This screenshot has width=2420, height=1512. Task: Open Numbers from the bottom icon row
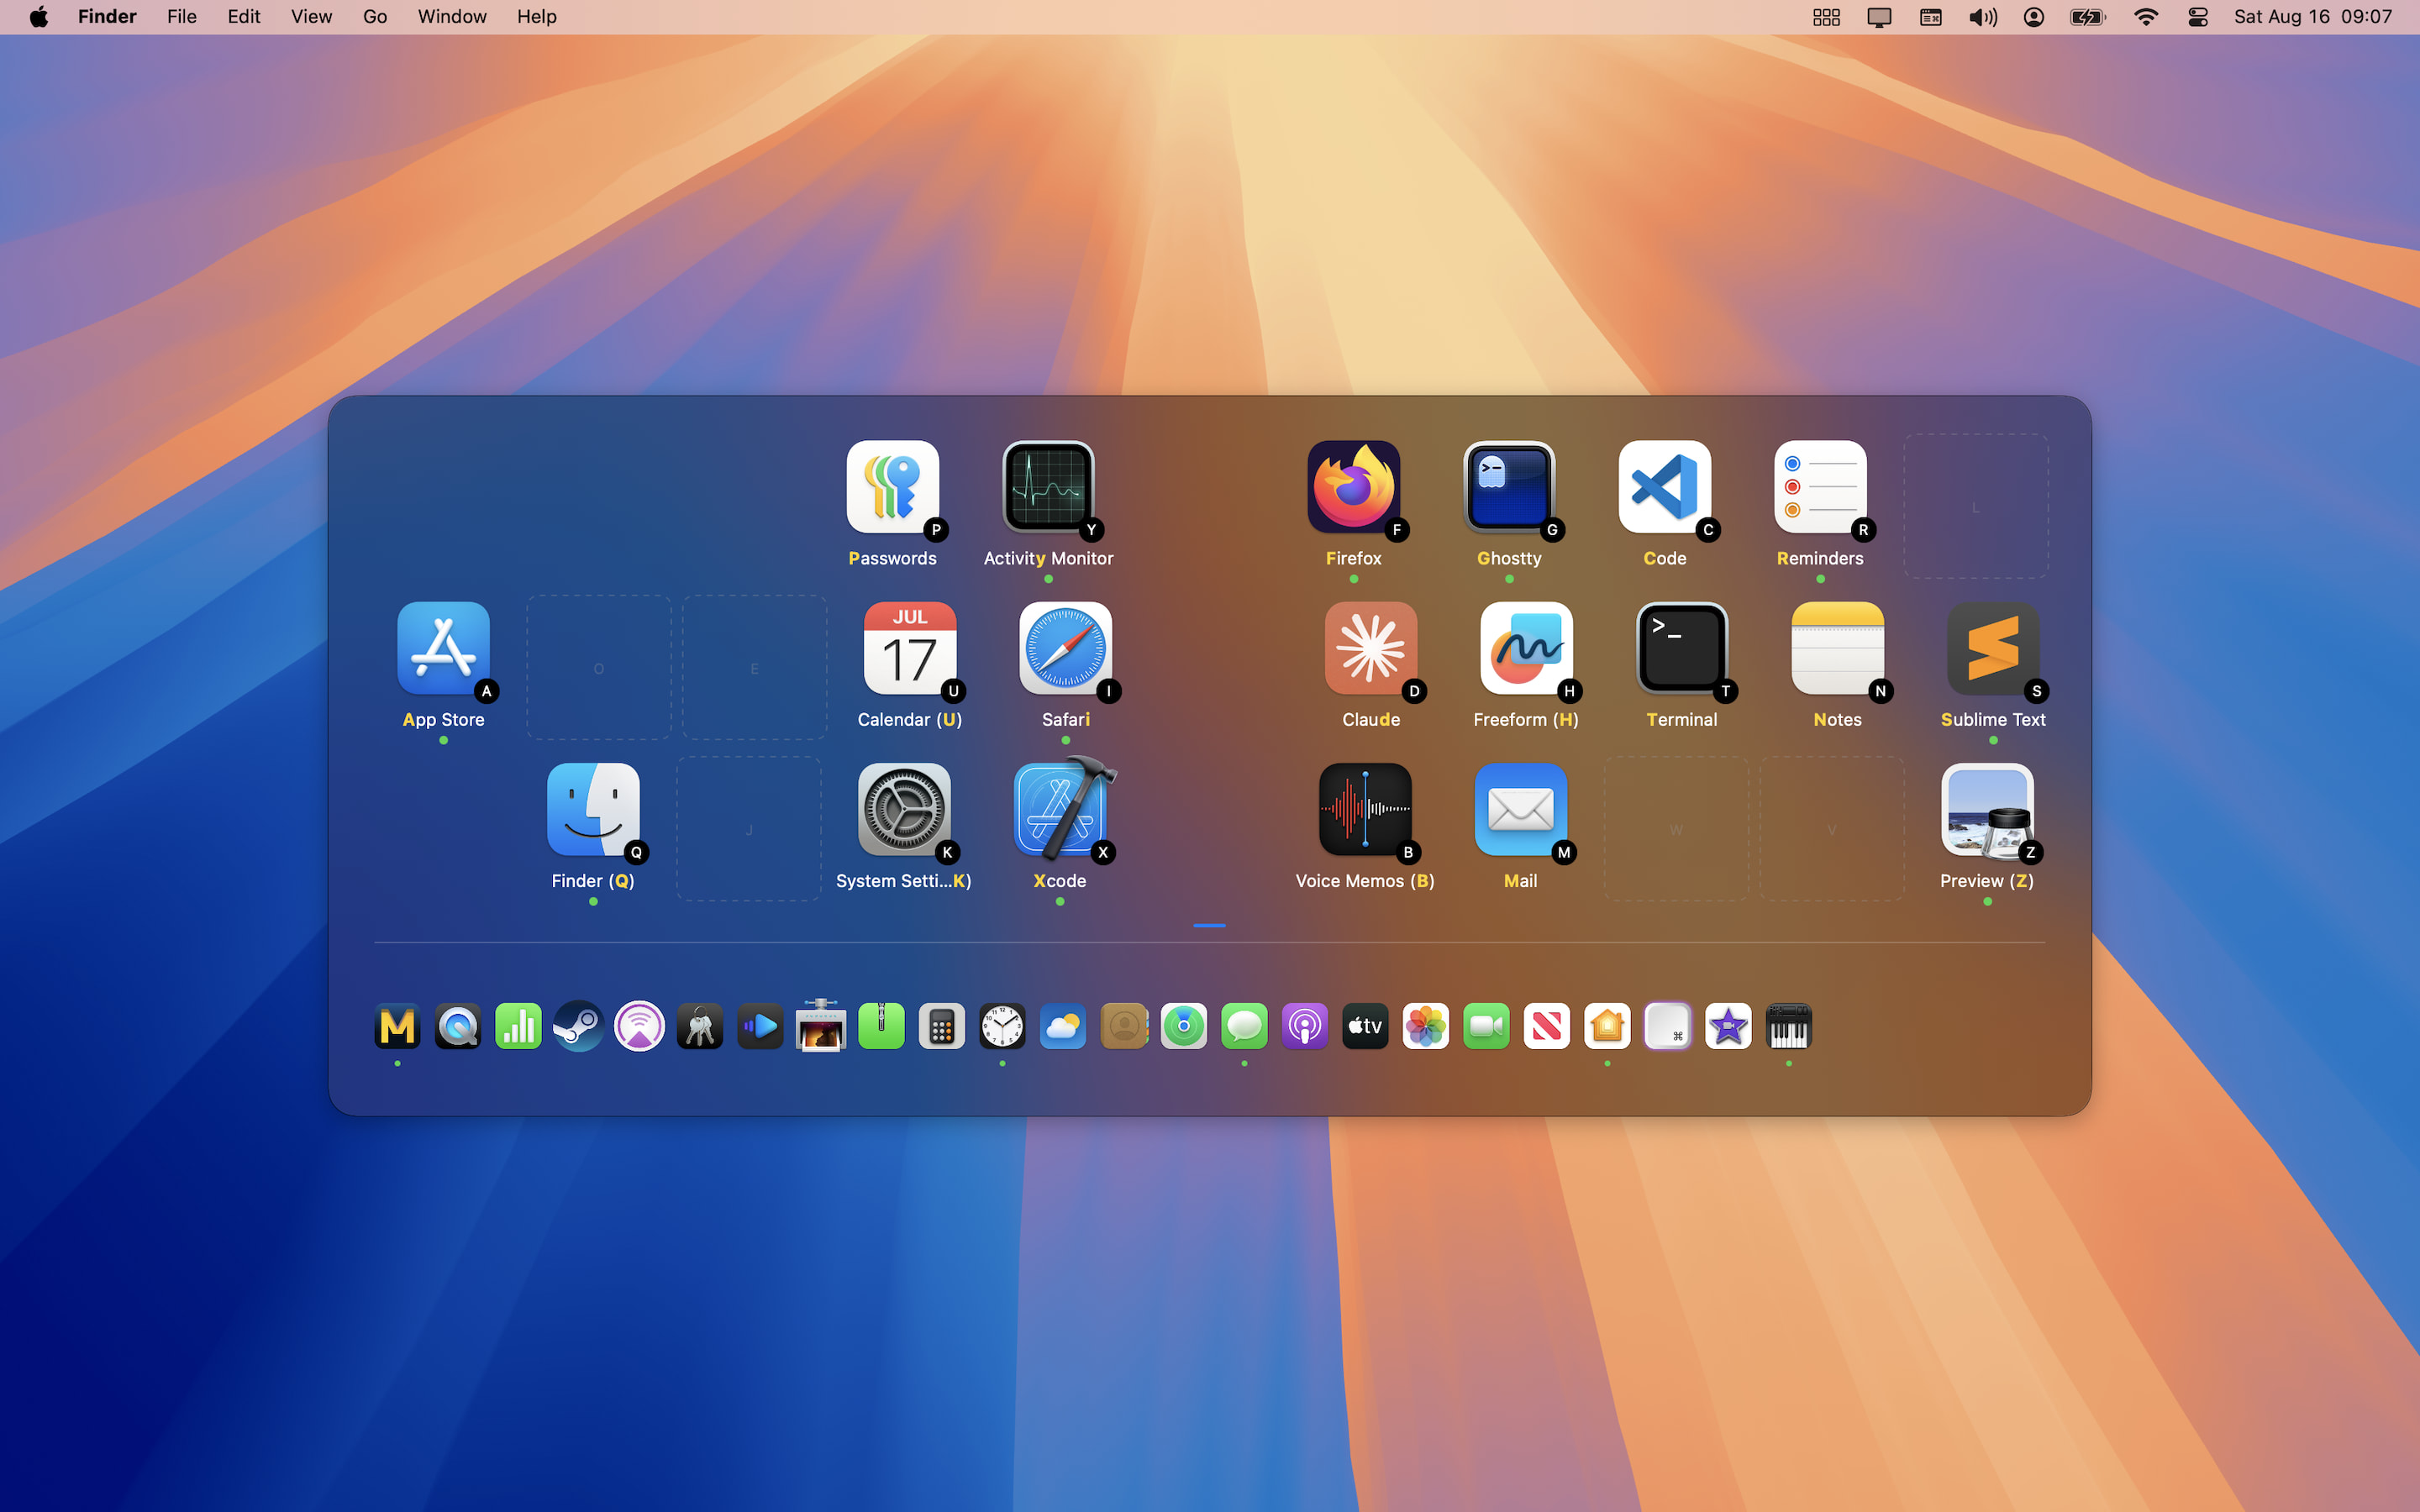tap(518, 1026)
